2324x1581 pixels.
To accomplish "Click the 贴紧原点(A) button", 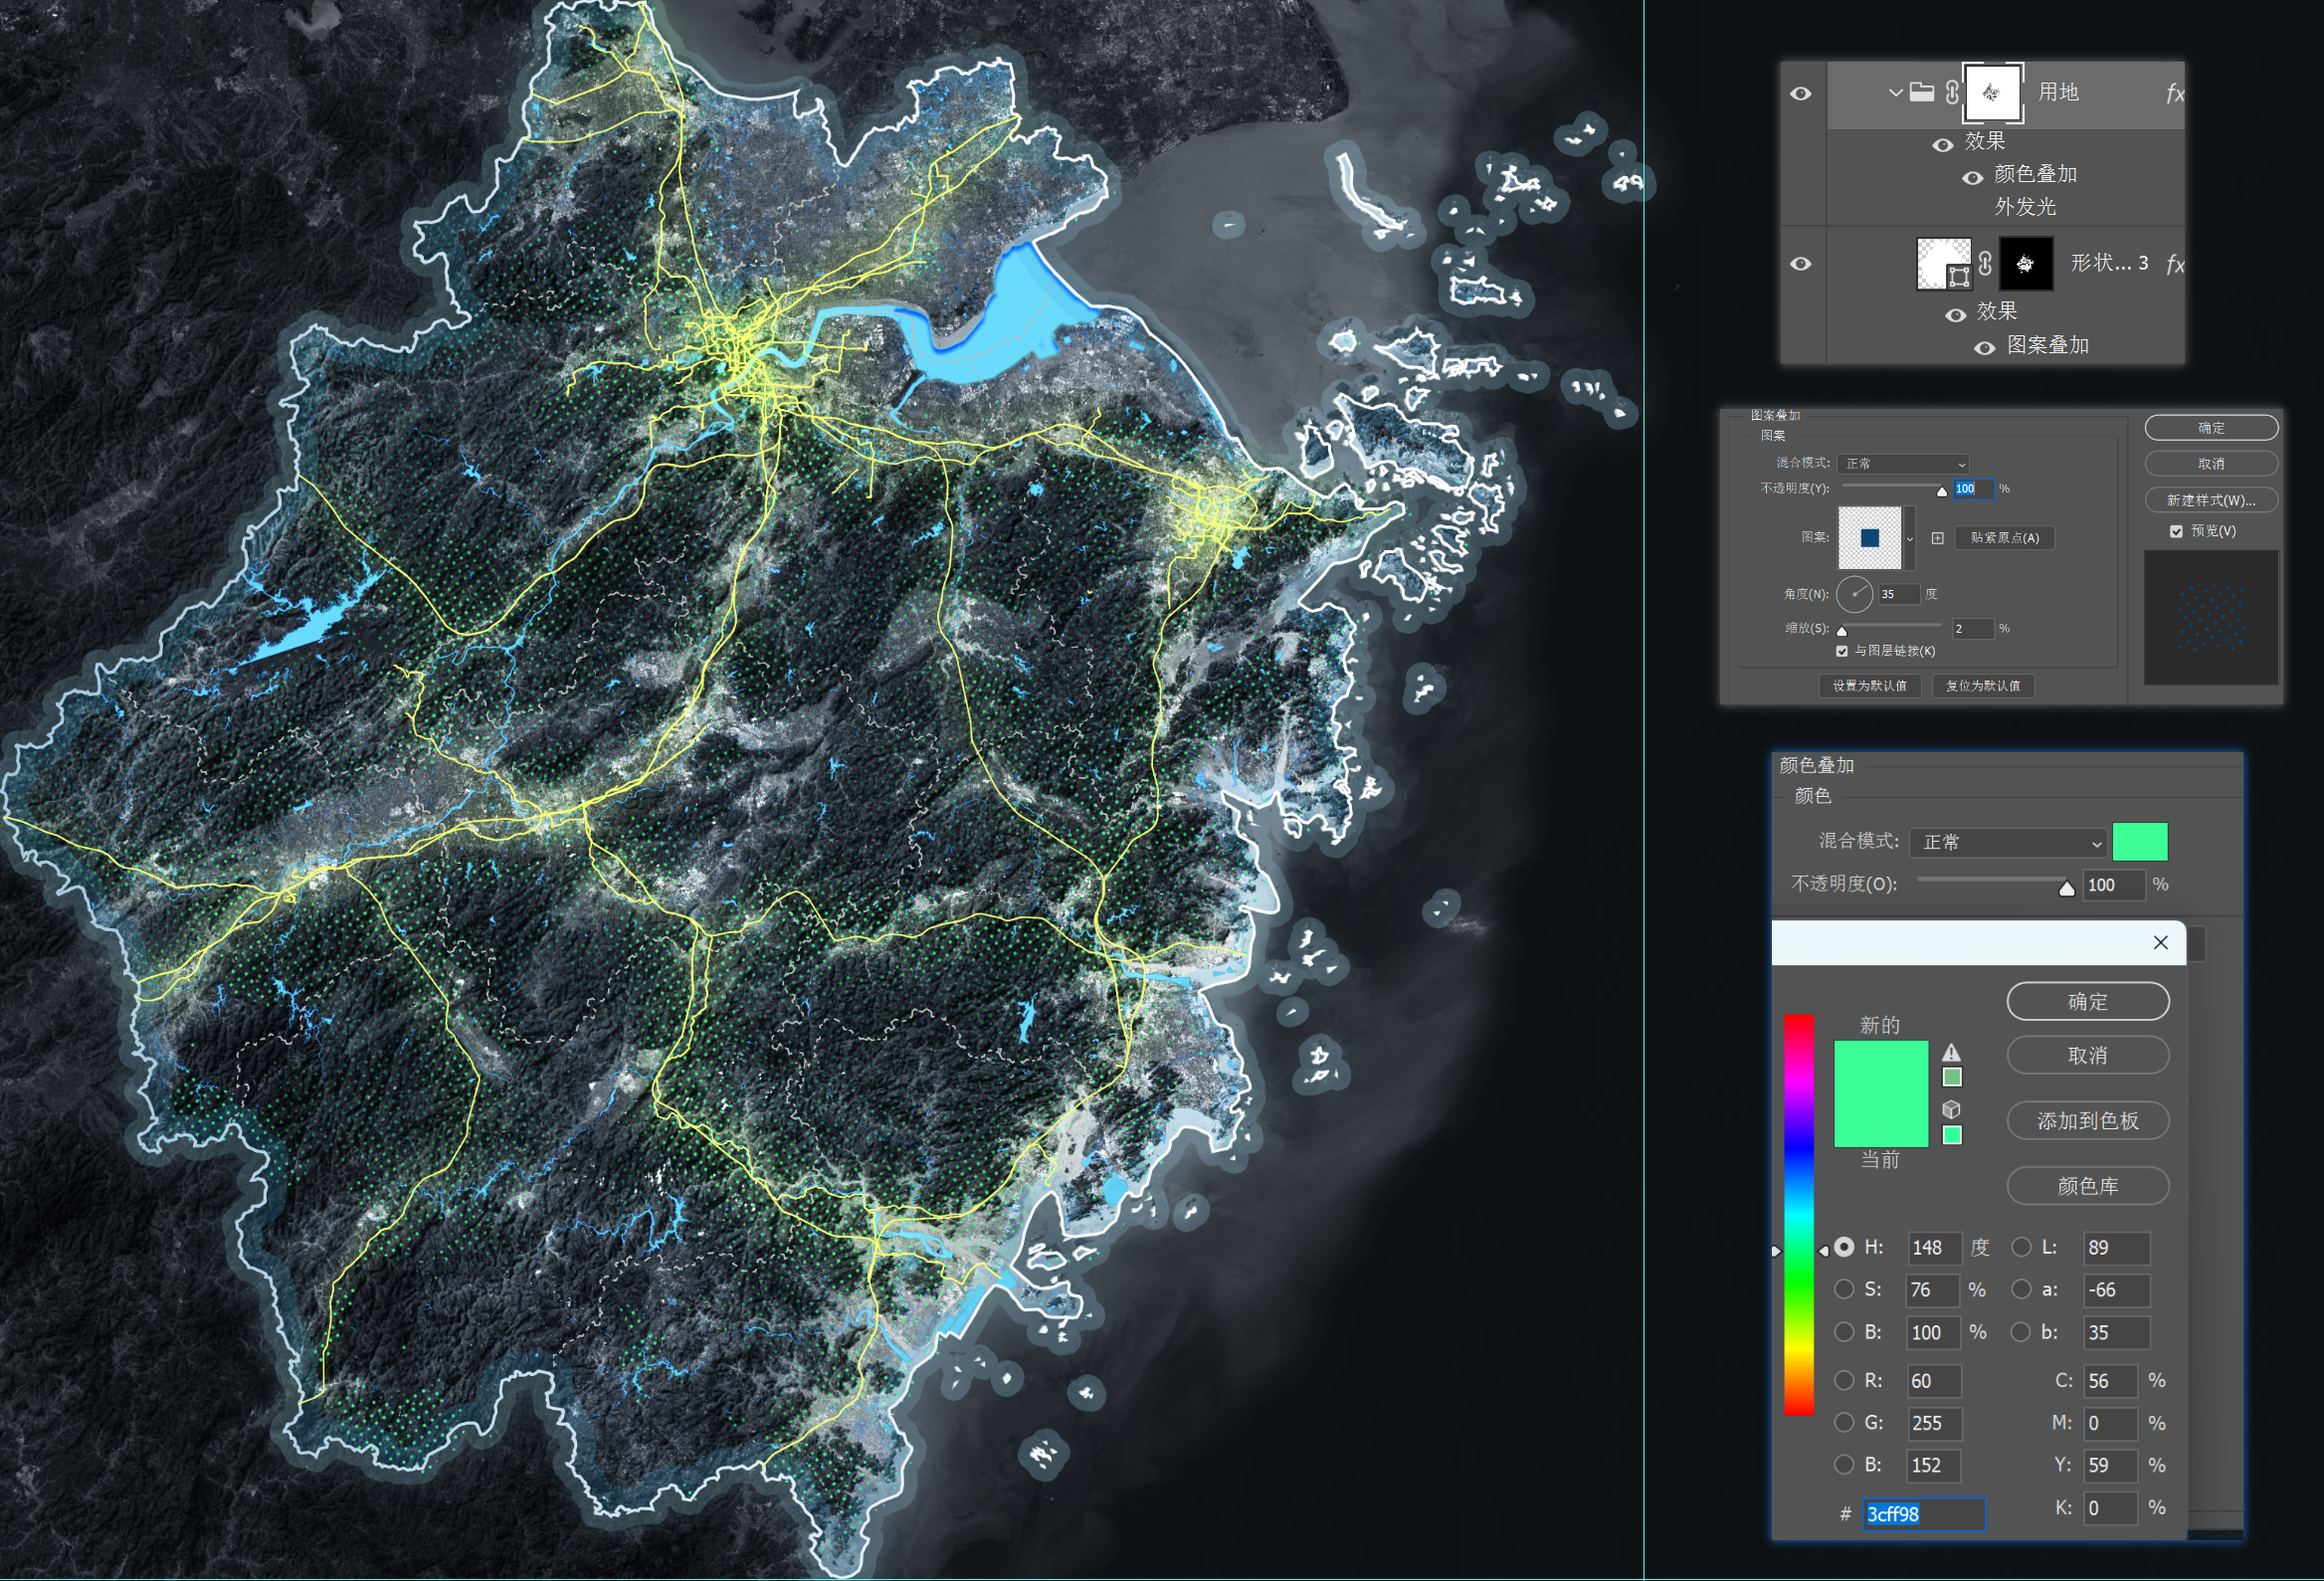I will coord(2004,538).
